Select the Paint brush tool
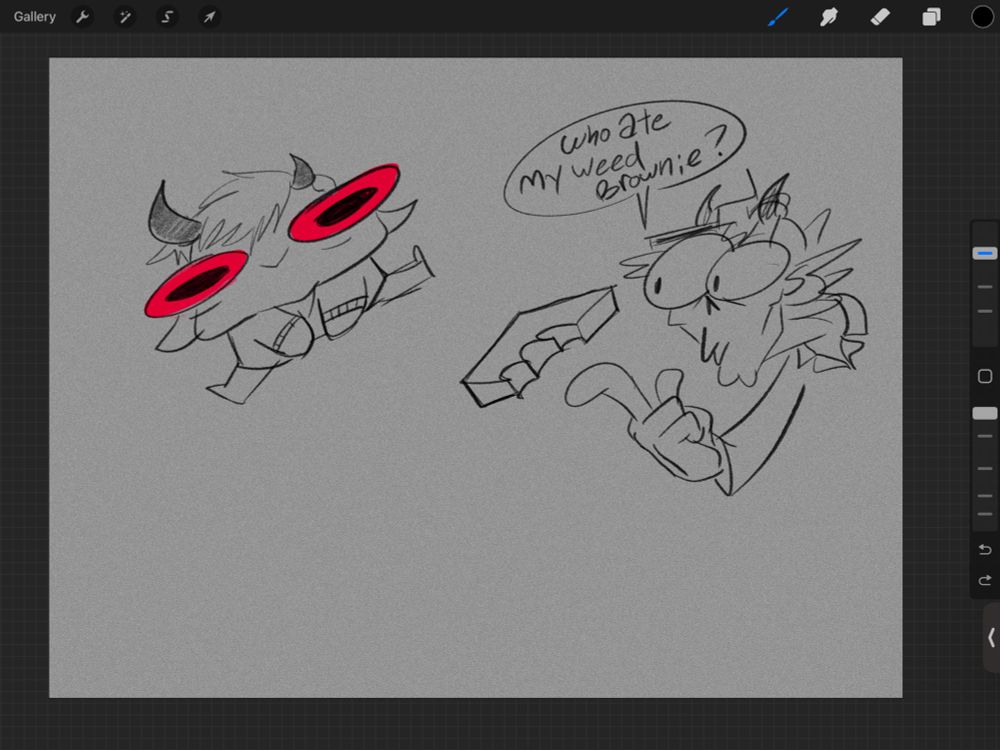 (777, 17)
